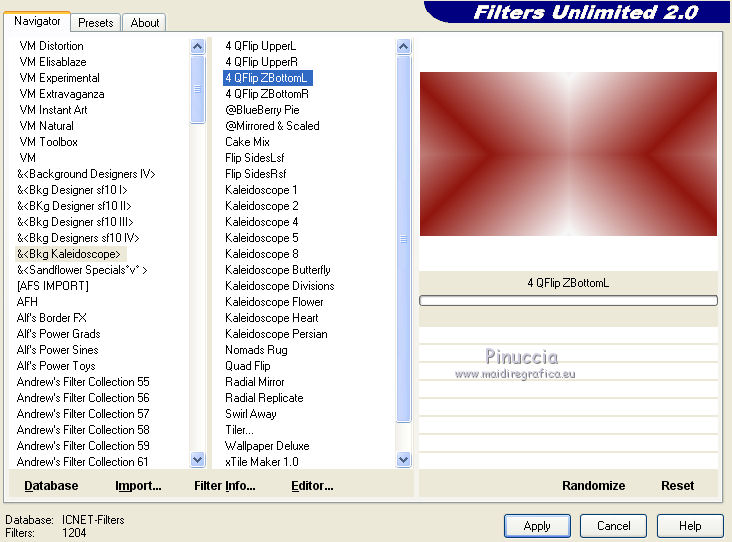Choose 4 QFlip ZBottomL filter

pos(266,77)
